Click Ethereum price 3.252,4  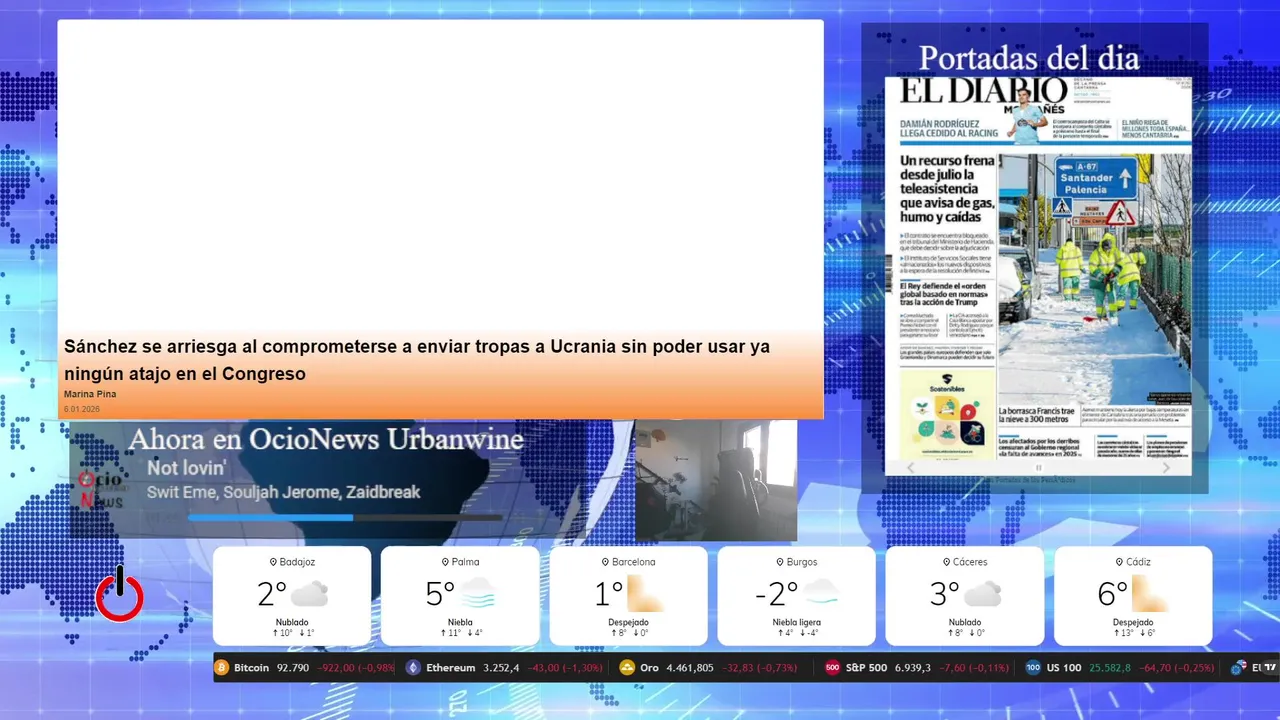[x=501, y=667]
